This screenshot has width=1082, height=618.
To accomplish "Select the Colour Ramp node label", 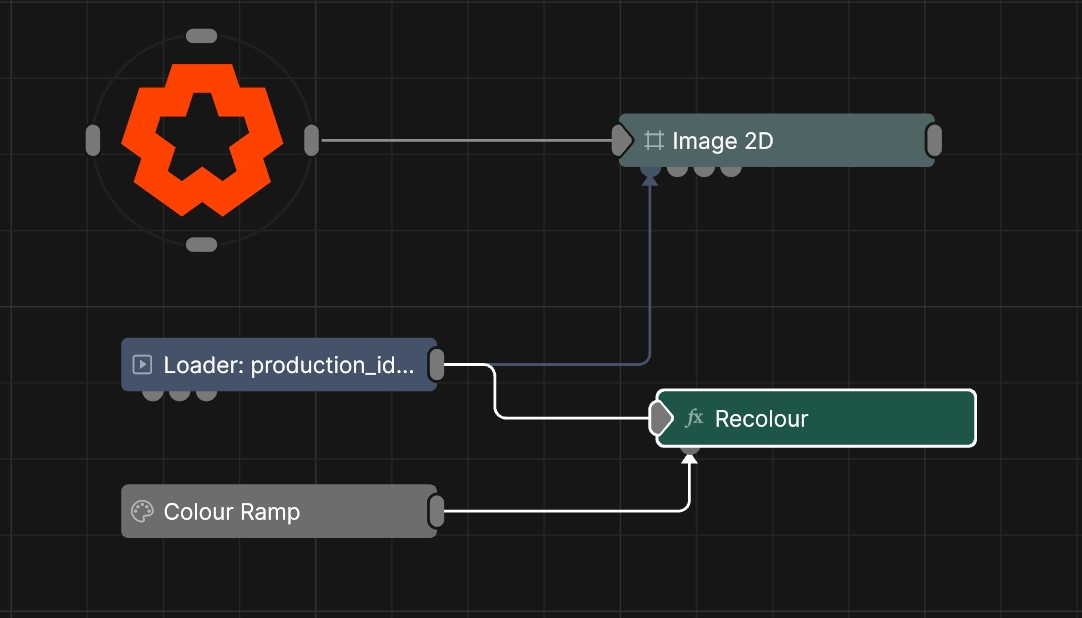I will click(232, 512).
